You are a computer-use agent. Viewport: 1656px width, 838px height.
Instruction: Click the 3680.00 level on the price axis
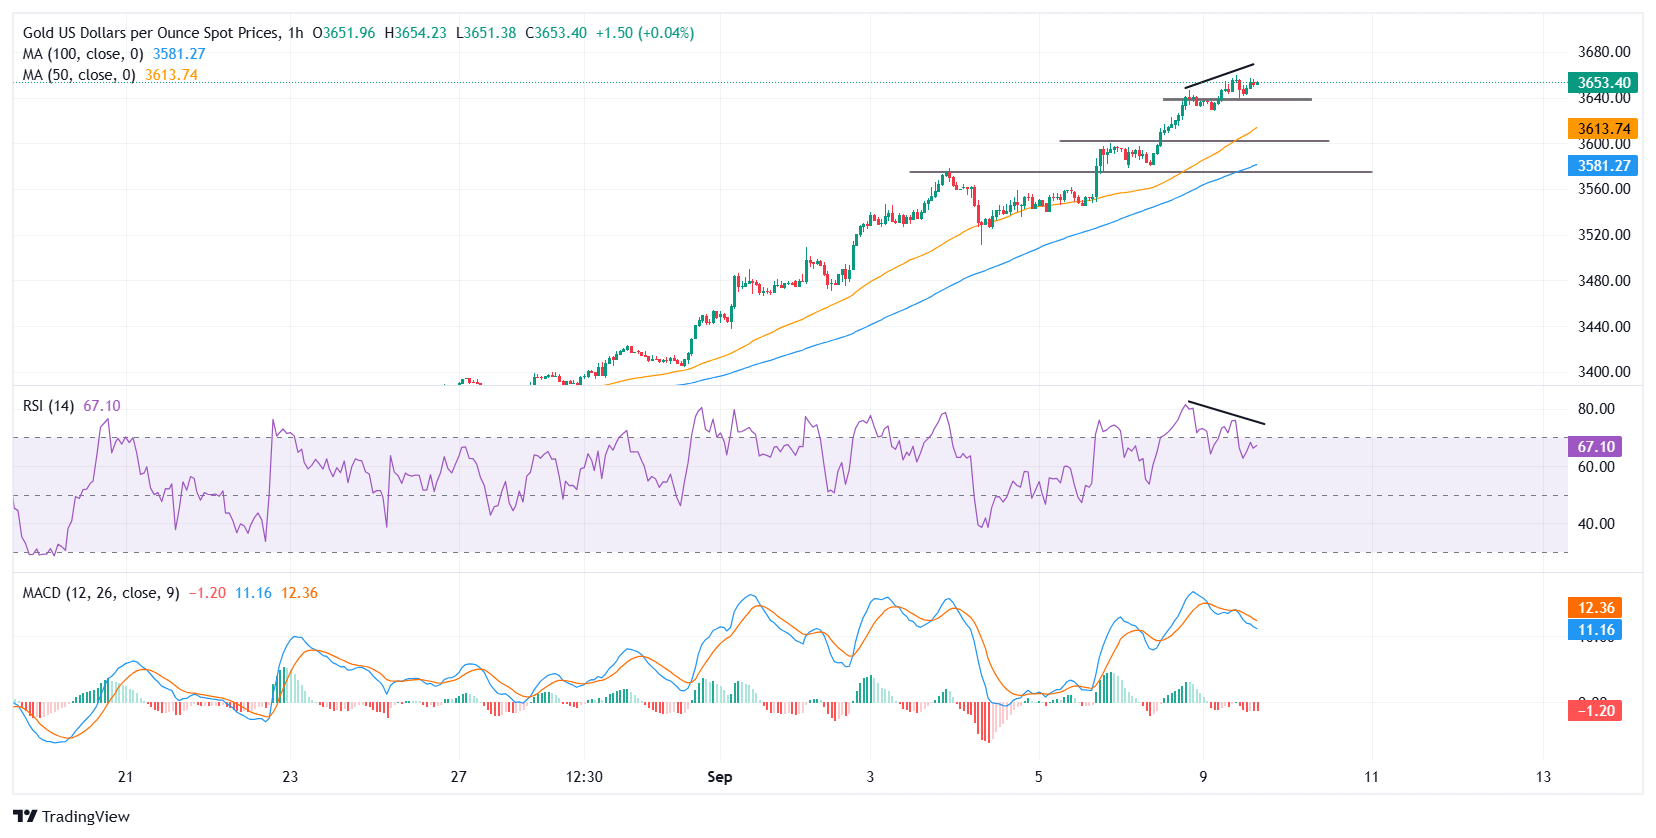(x=1603, y=52)
